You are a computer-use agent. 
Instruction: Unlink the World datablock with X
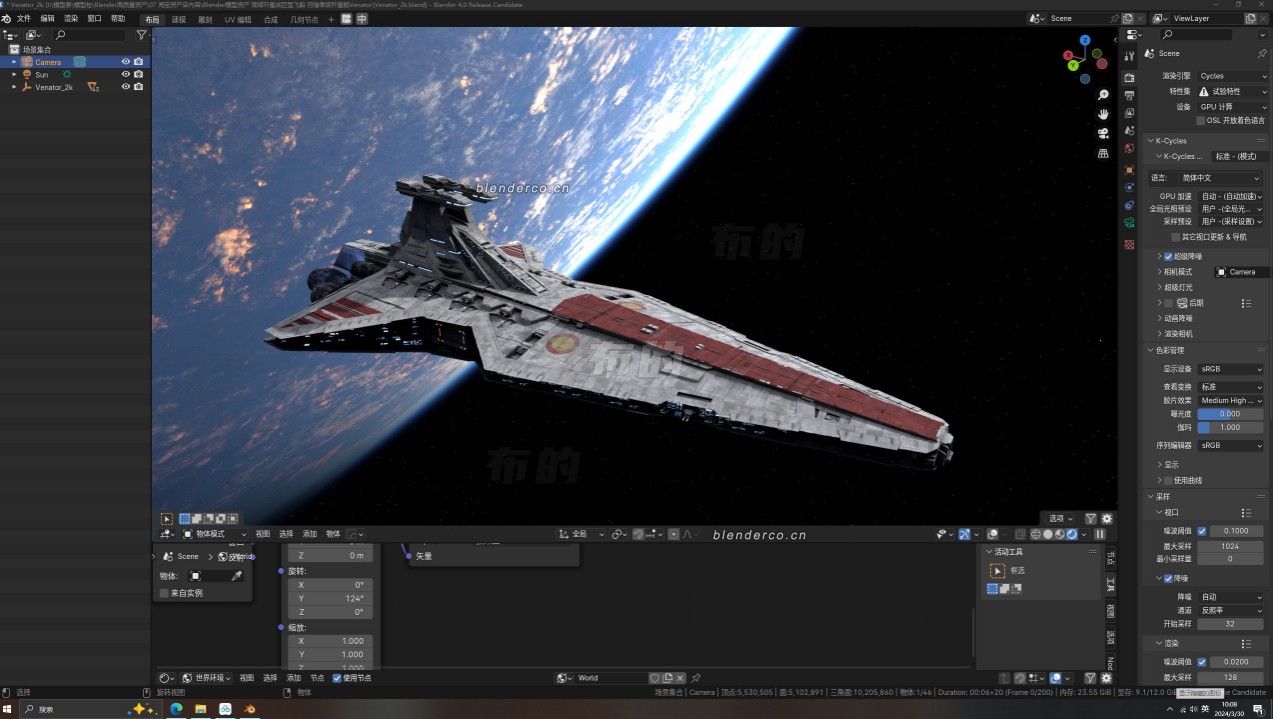click(x=680, y=678)
